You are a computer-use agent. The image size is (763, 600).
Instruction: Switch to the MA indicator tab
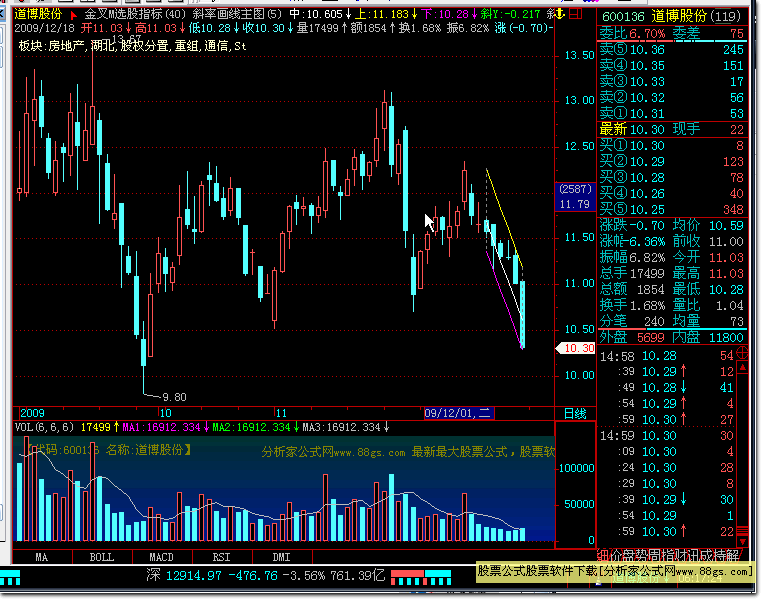pyautogui.click(x=41, y=556)
